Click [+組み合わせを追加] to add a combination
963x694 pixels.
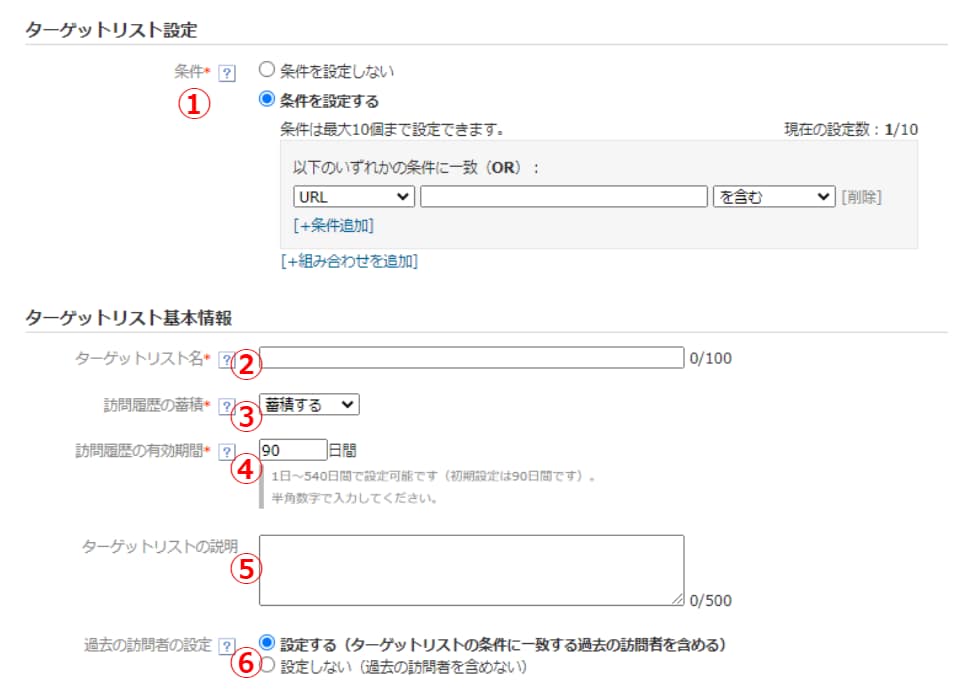point(349,261)
